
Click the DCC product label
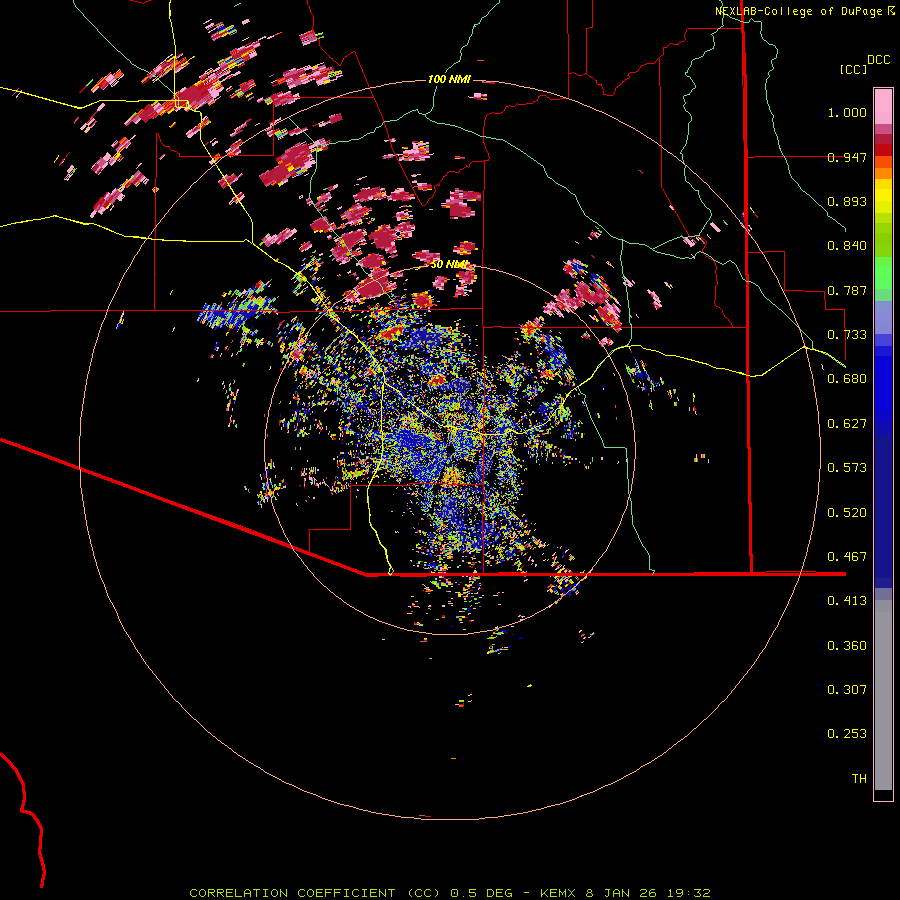pyautogui.click(x=879, y=60)
